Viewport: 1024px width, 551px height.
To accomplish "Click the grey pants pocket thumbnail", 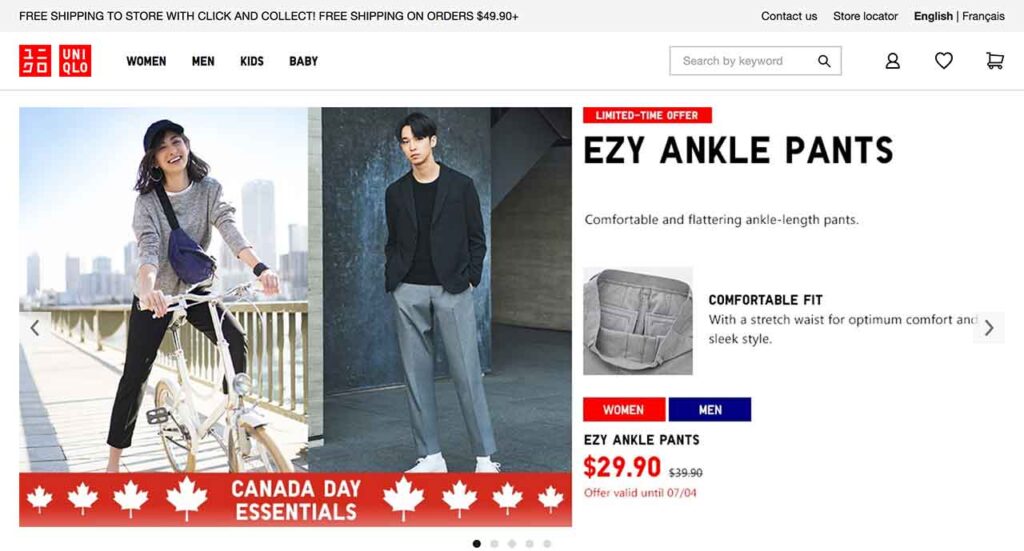I will coord(638,321).
